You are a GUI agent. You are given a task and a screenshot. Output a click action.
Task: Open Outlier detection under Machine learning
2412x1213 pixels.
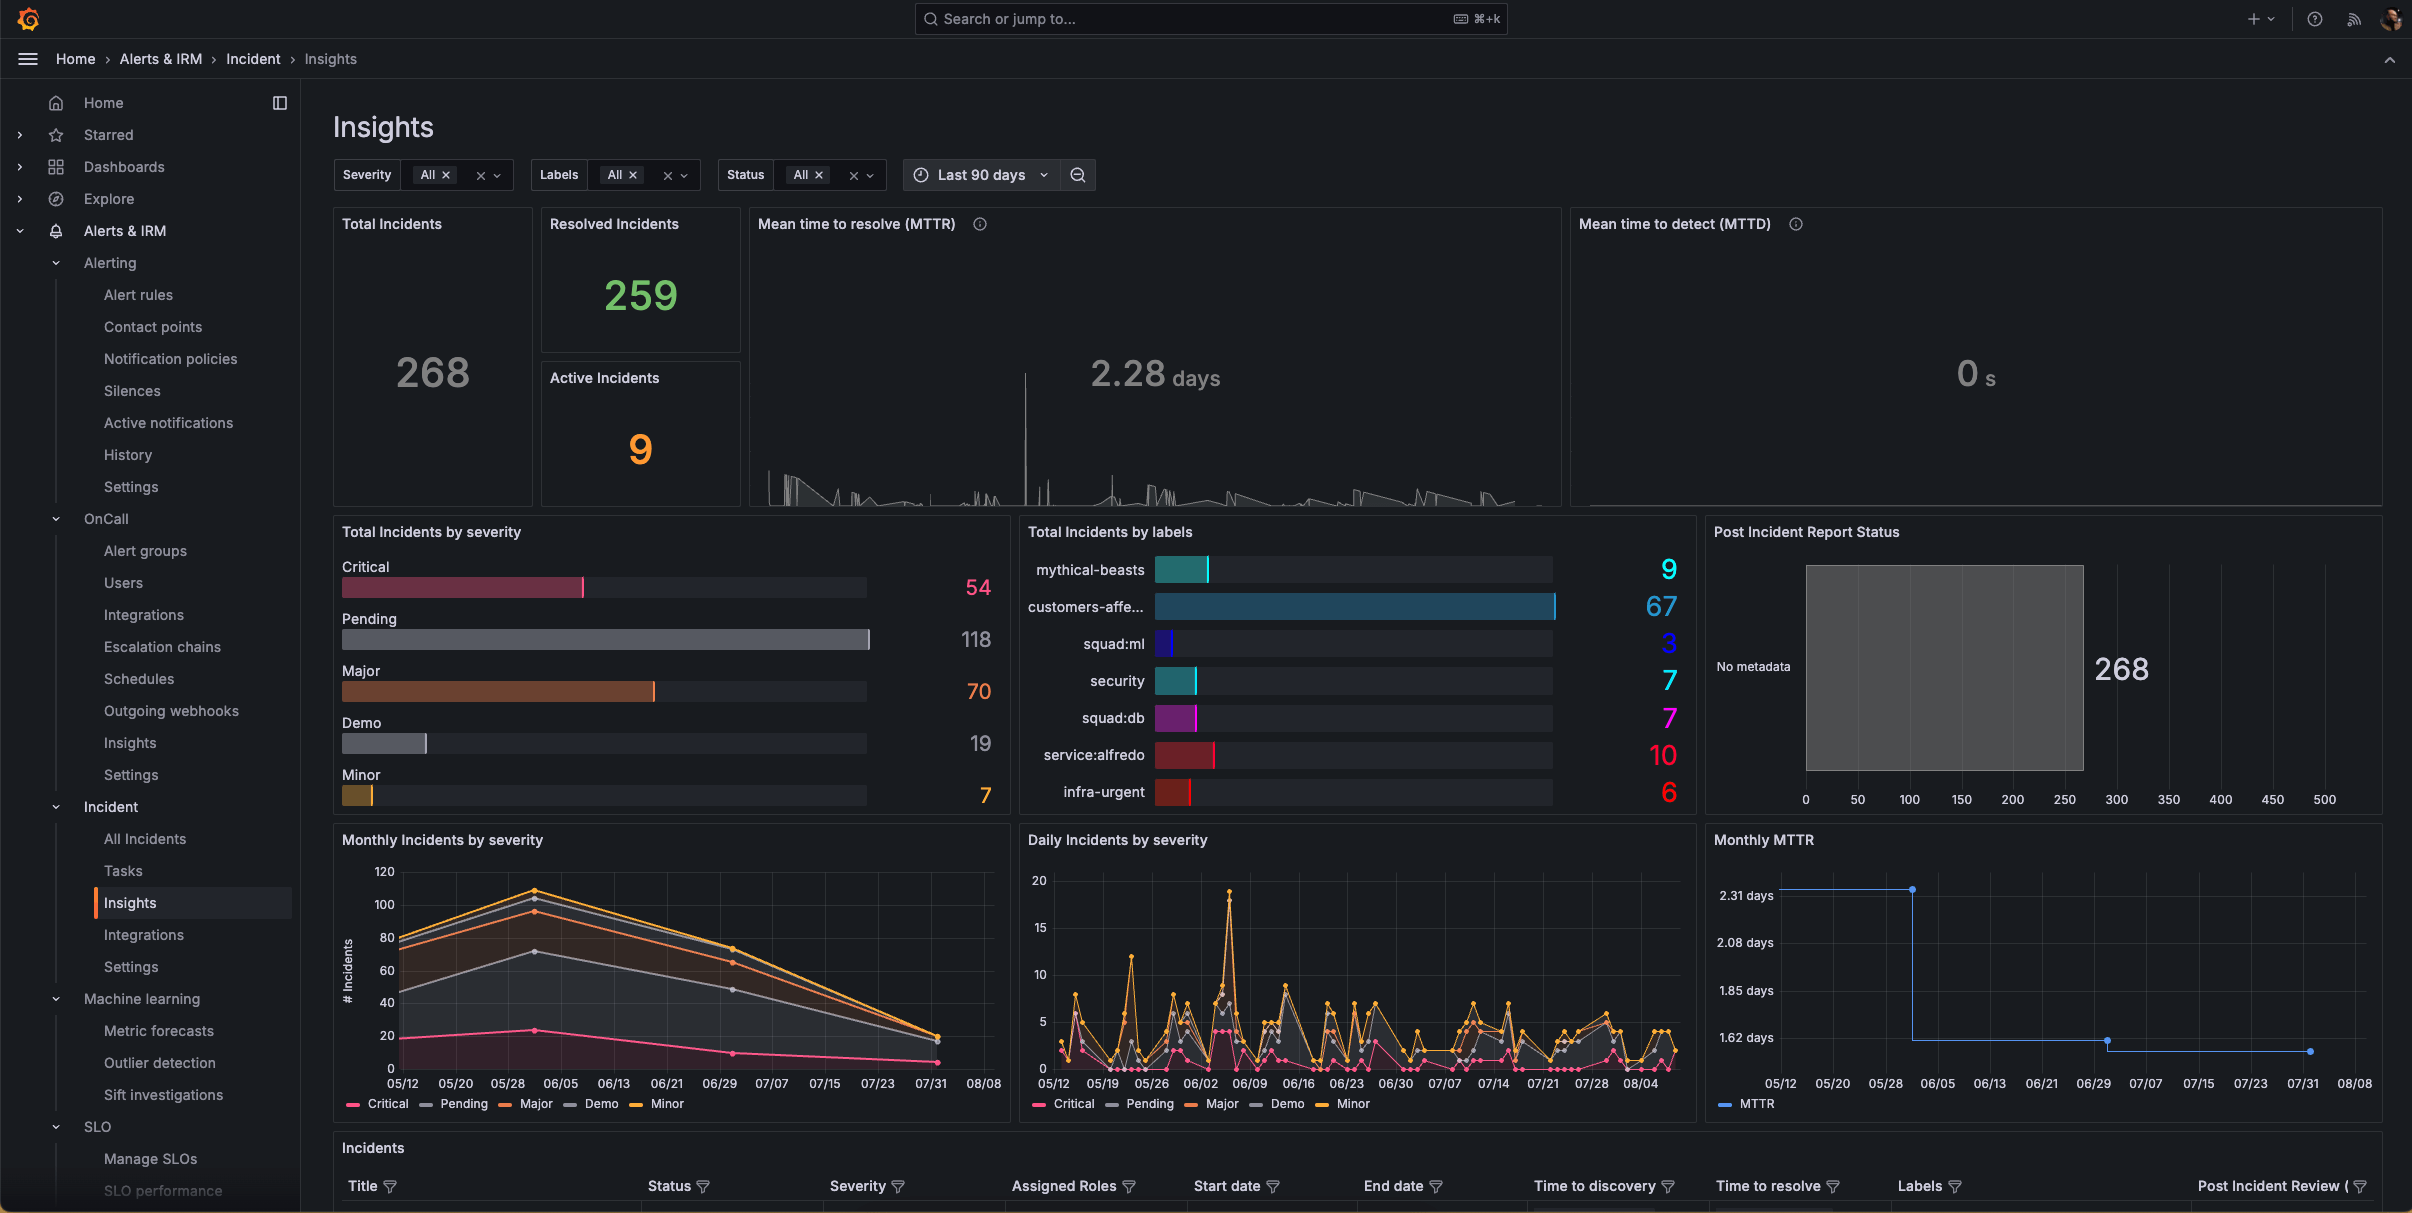(160, 1062)
